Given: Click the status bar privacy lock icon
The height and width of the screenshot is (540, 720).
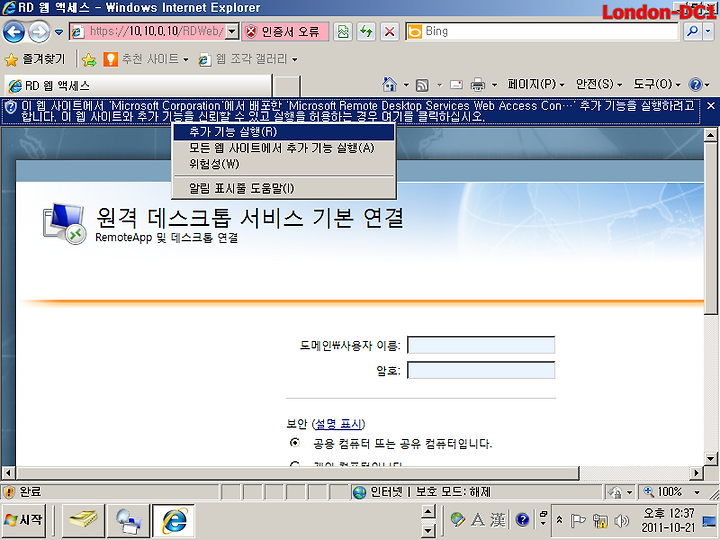Looking at the screenshot, I should click(615, 492).
